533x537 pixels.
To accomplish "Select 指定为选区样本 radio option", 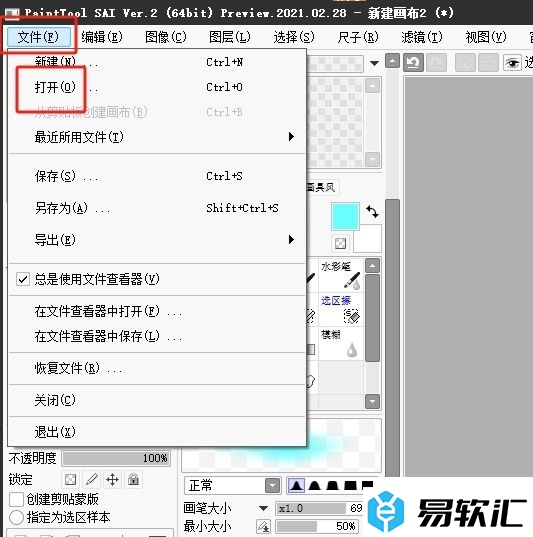I will (16, 517).
